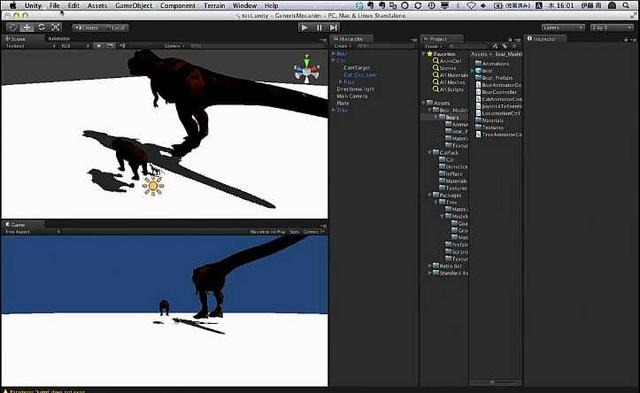640x393 pixels.
Task: Toggle scene lighting sun button
Action: 98,46
